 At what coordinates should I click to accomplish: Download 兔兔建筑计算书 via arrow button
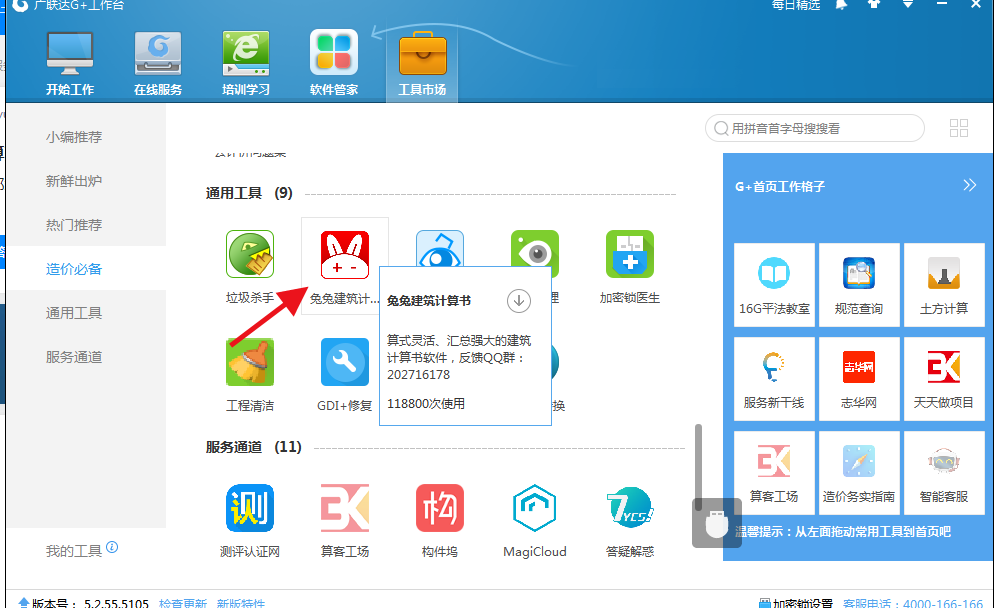click(x=519, y=301)
